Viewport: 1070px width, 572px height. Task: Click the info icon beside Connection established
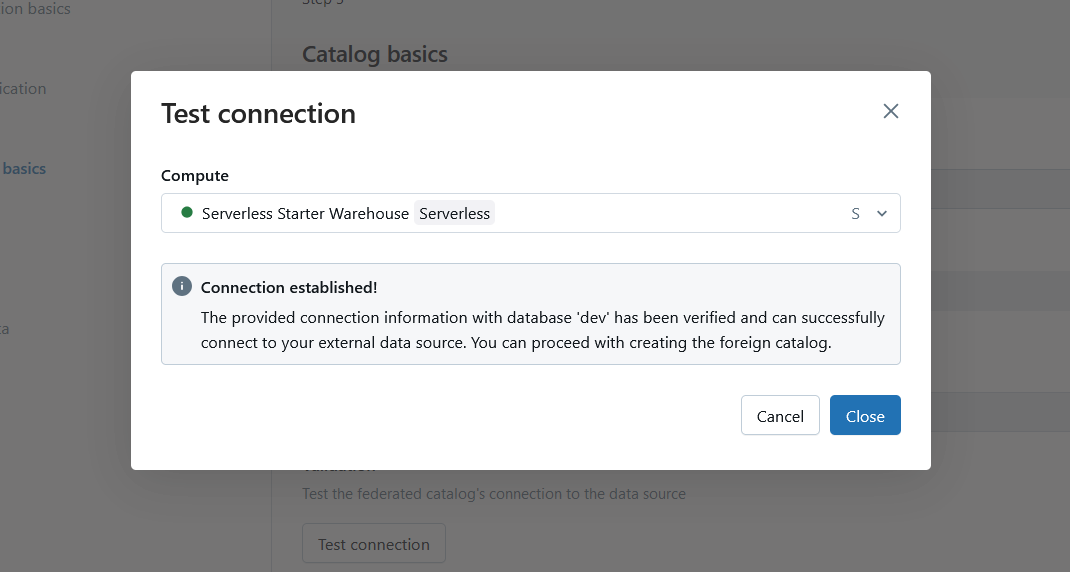[x=182, y=287]
